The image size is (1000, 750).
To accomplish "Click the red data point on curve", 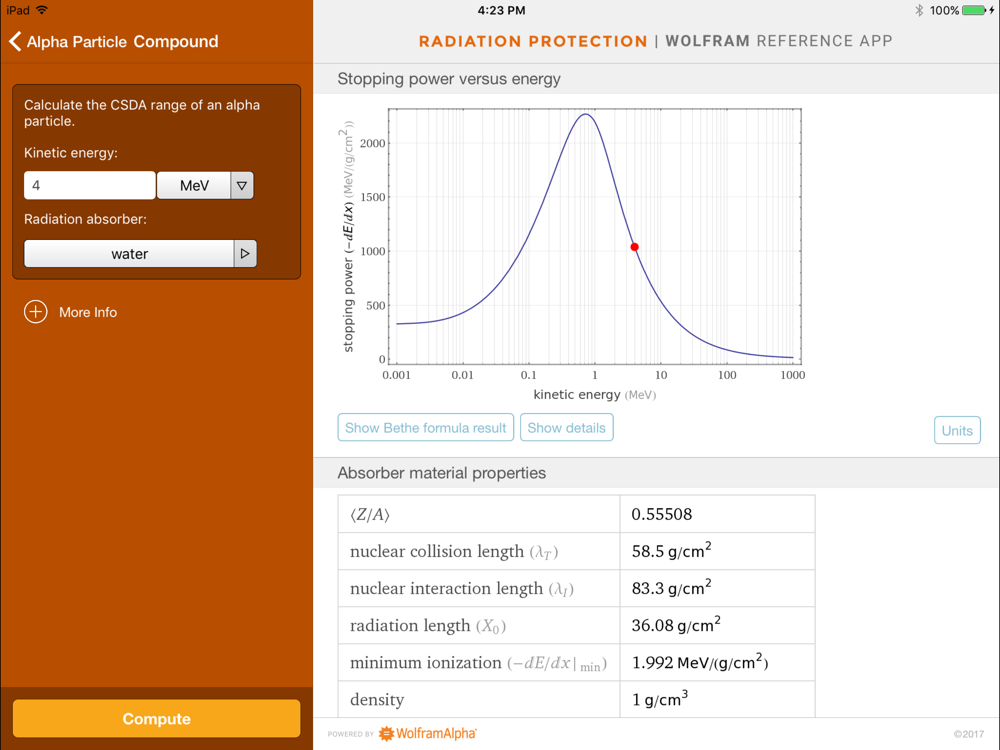I will (x=635, y=247).
